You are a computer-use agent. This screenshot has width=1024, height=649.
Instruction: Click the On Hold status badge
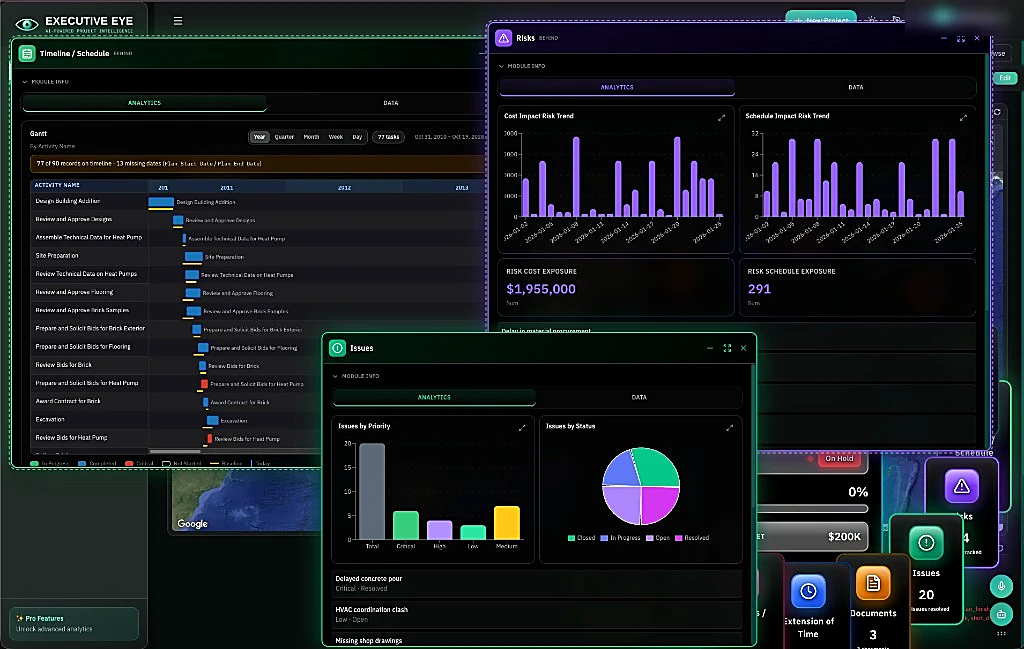839,458
